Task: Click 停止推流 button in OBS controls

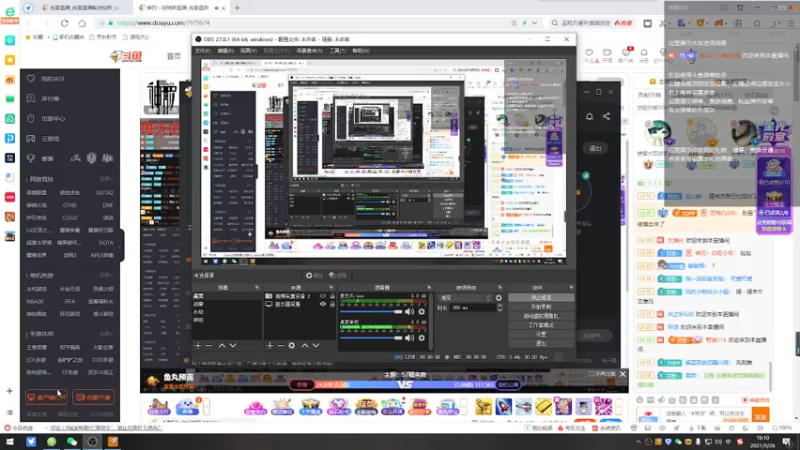Action: point(541,297)
